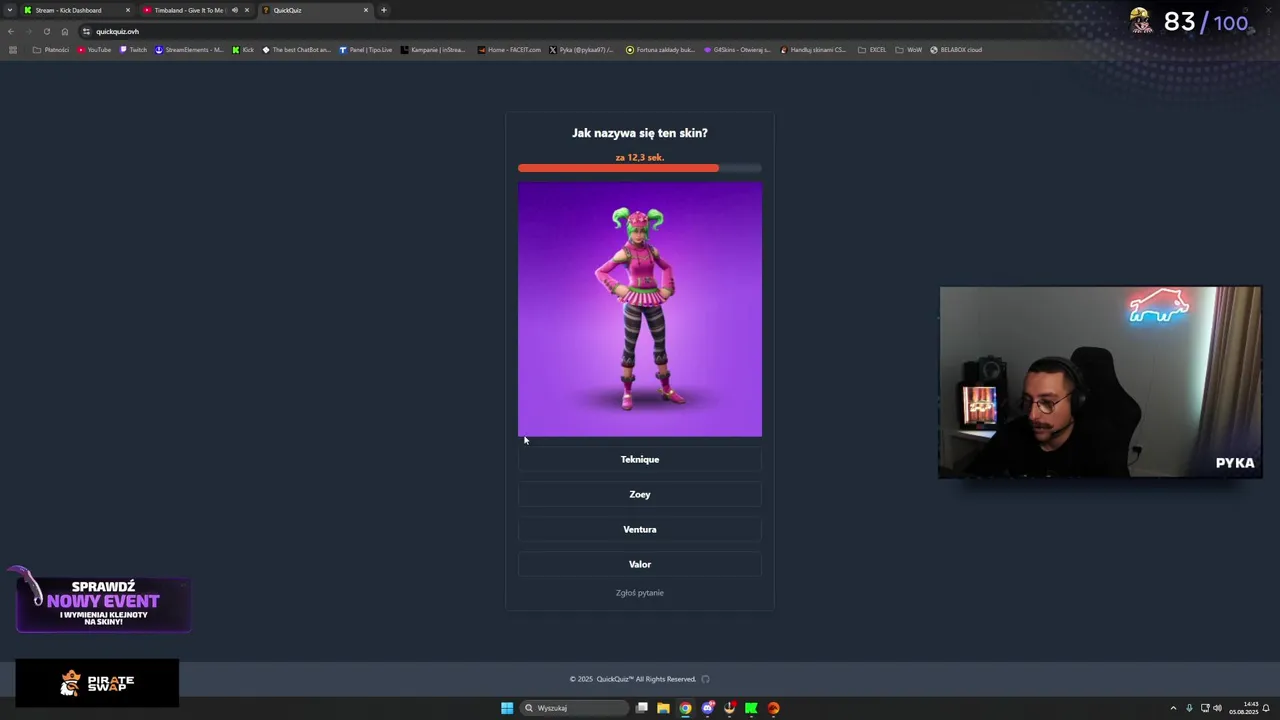1280x720 pixels.
Task: Open Google Chrome from the taskbar
Action: pyautogui.click(x=685, y=708)
